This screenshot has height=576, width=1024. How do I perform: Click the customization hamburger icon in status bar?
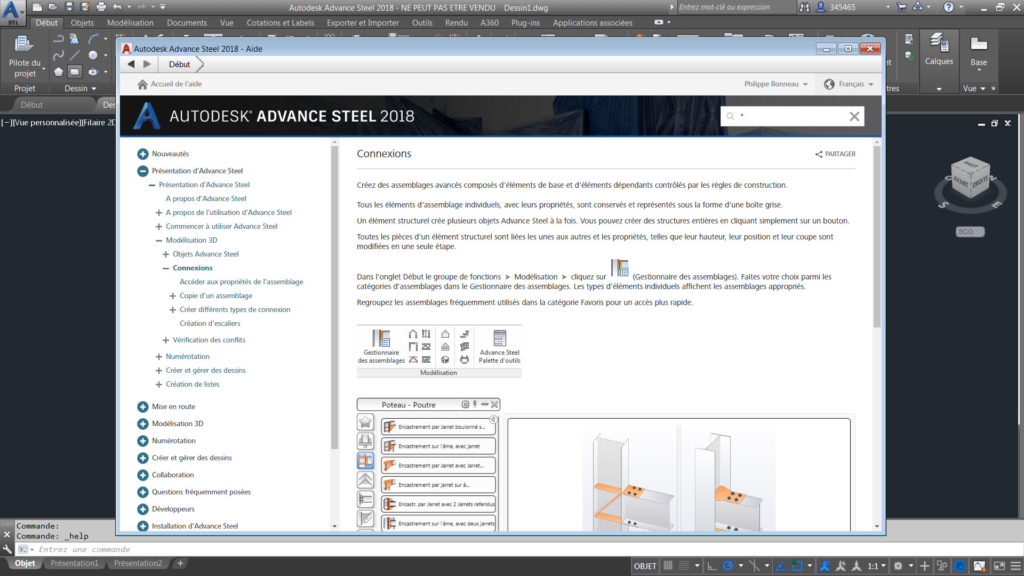[x=1016, y=566]
